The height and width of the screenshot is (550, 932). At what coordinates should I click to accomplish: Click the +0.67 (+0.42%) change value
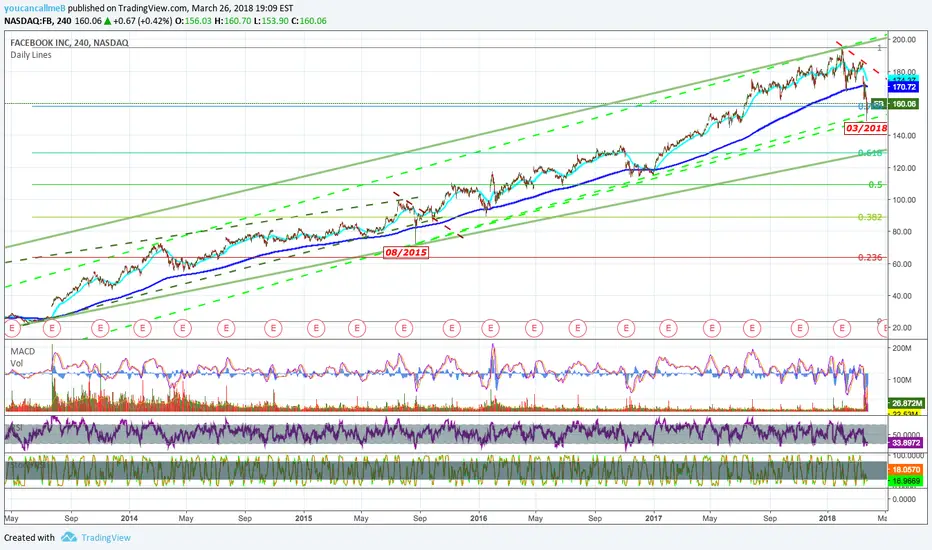tap(143, 21)
